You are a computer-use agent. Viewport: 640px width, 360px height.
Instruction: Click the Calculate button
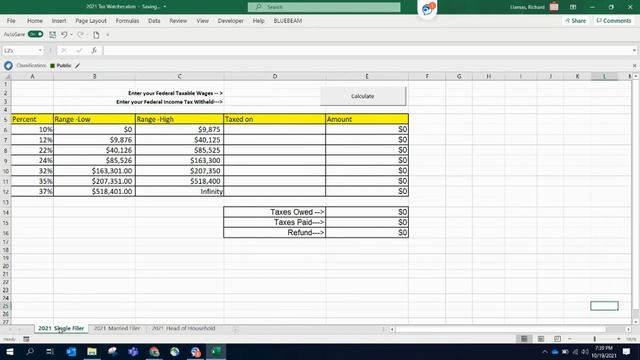click(363, 96)
